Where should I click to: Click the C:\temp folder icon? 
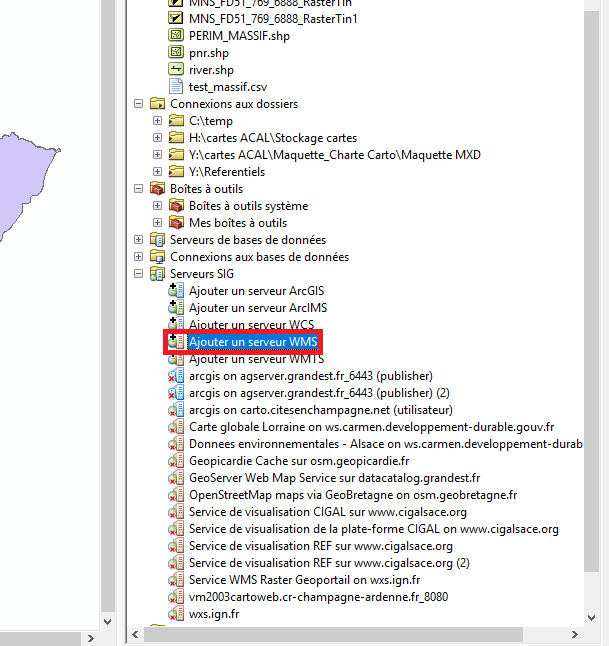pyautogui.click(x=176, y=120)
